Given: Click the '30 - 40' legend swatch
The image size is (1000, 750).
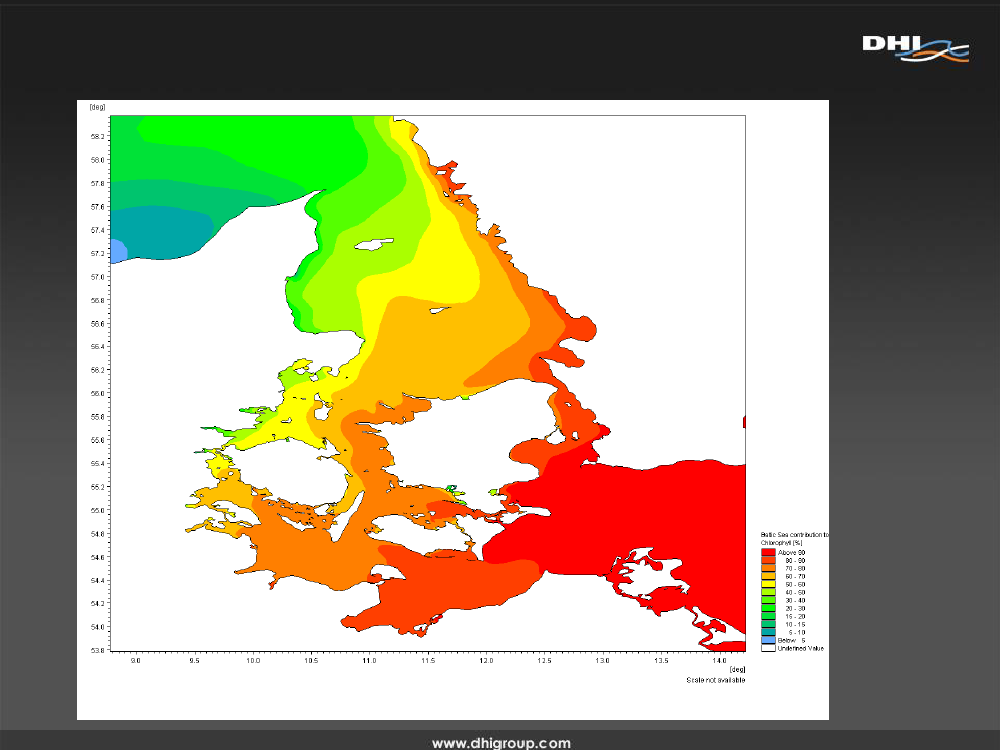Looking at the screenshot, I should tap(768, 600).
